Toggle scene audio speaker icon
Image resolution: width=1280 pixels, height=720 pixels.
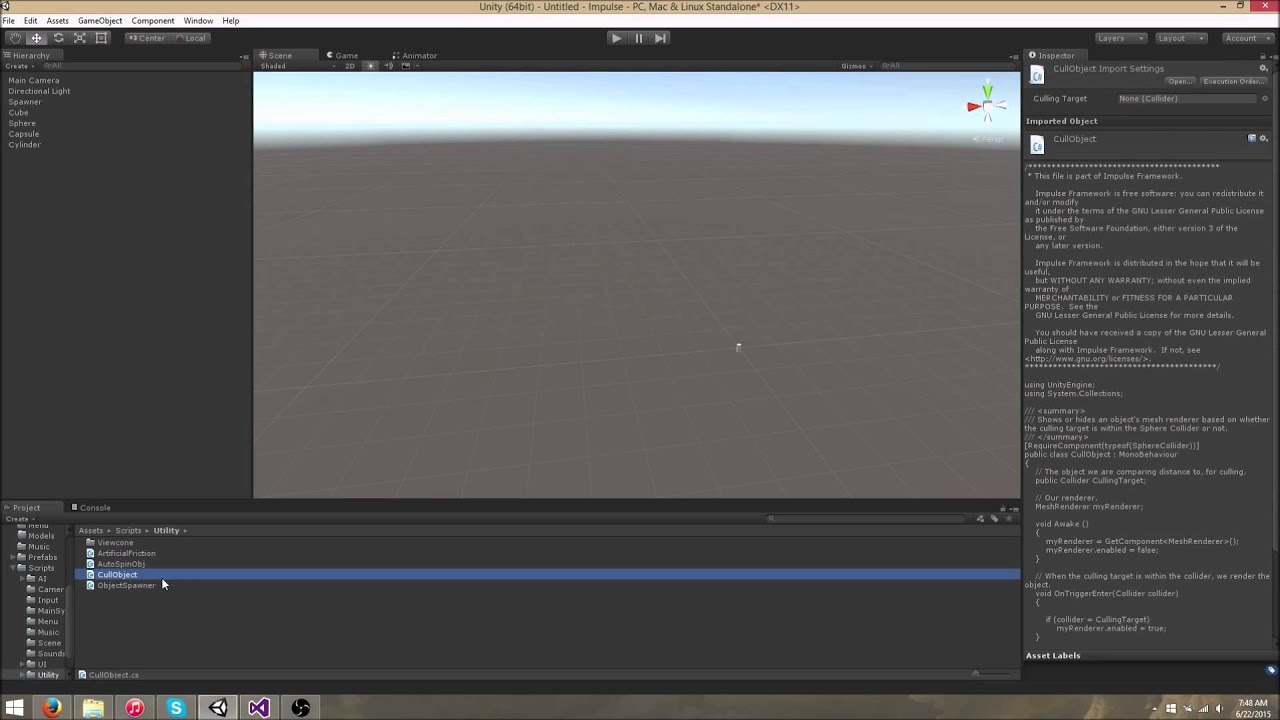[x=389, y=66]
